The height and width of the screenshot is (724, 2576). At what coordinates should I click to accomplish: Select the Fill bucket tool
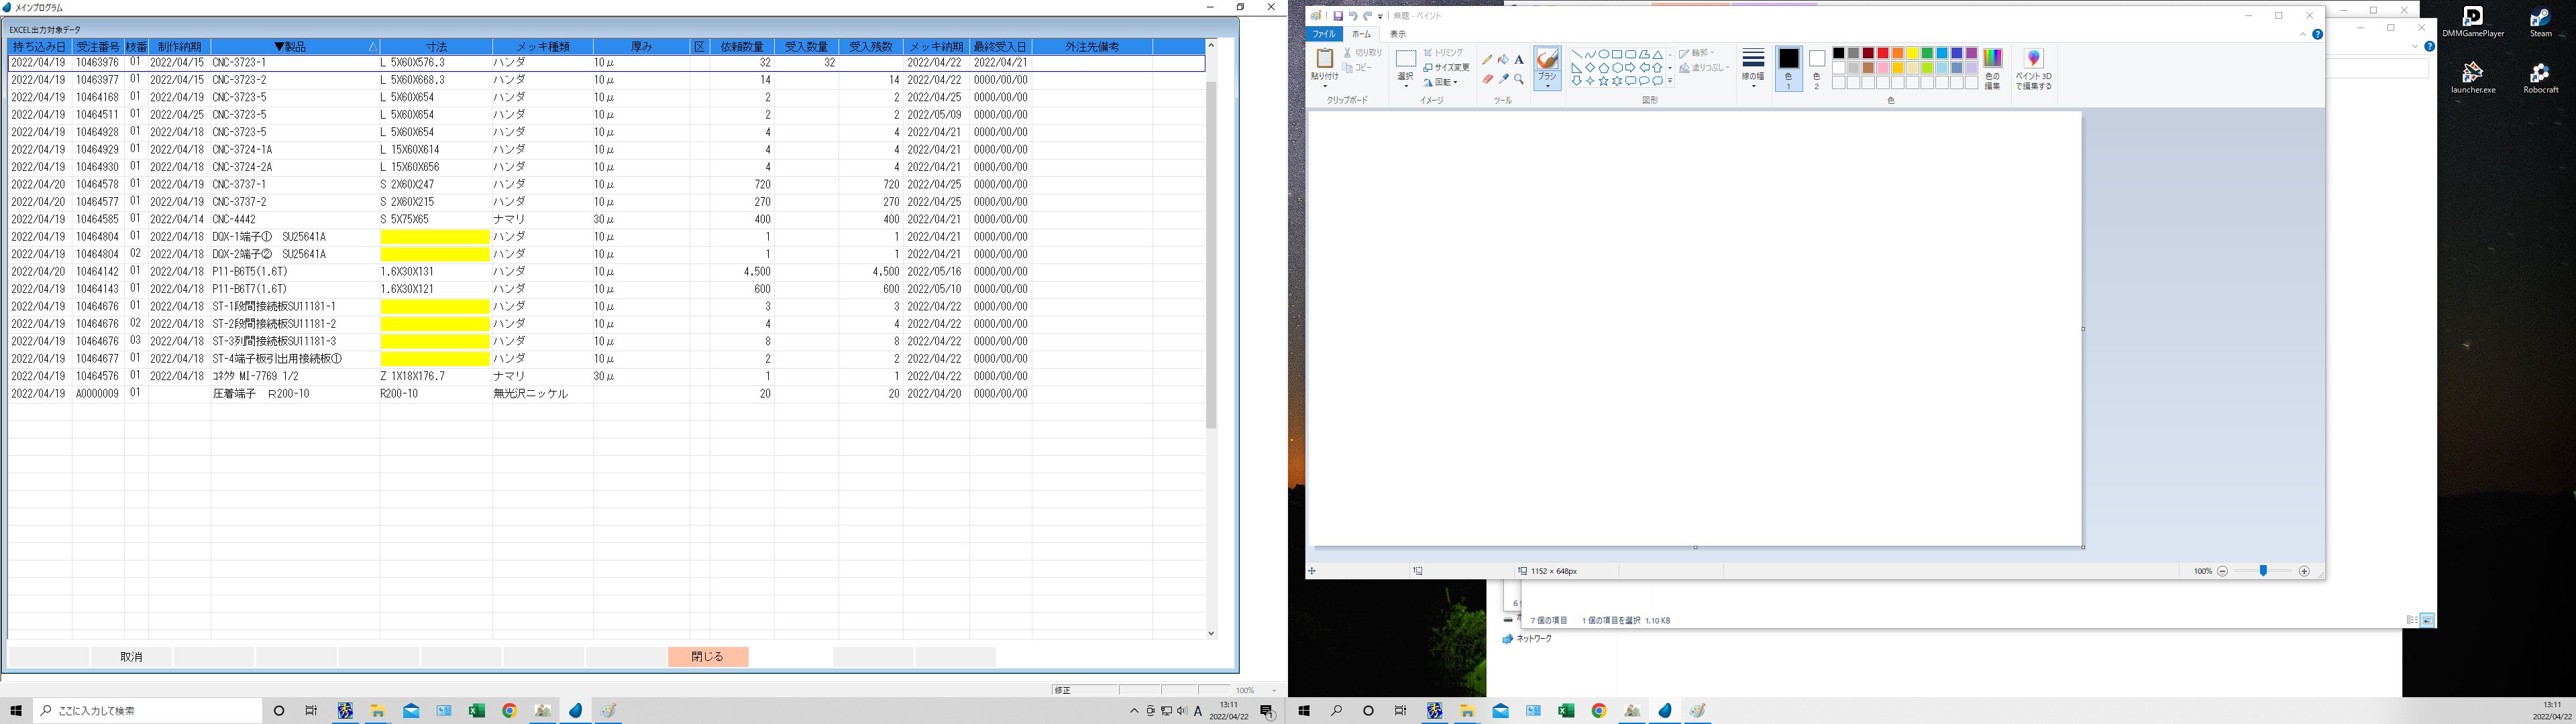1503,60
